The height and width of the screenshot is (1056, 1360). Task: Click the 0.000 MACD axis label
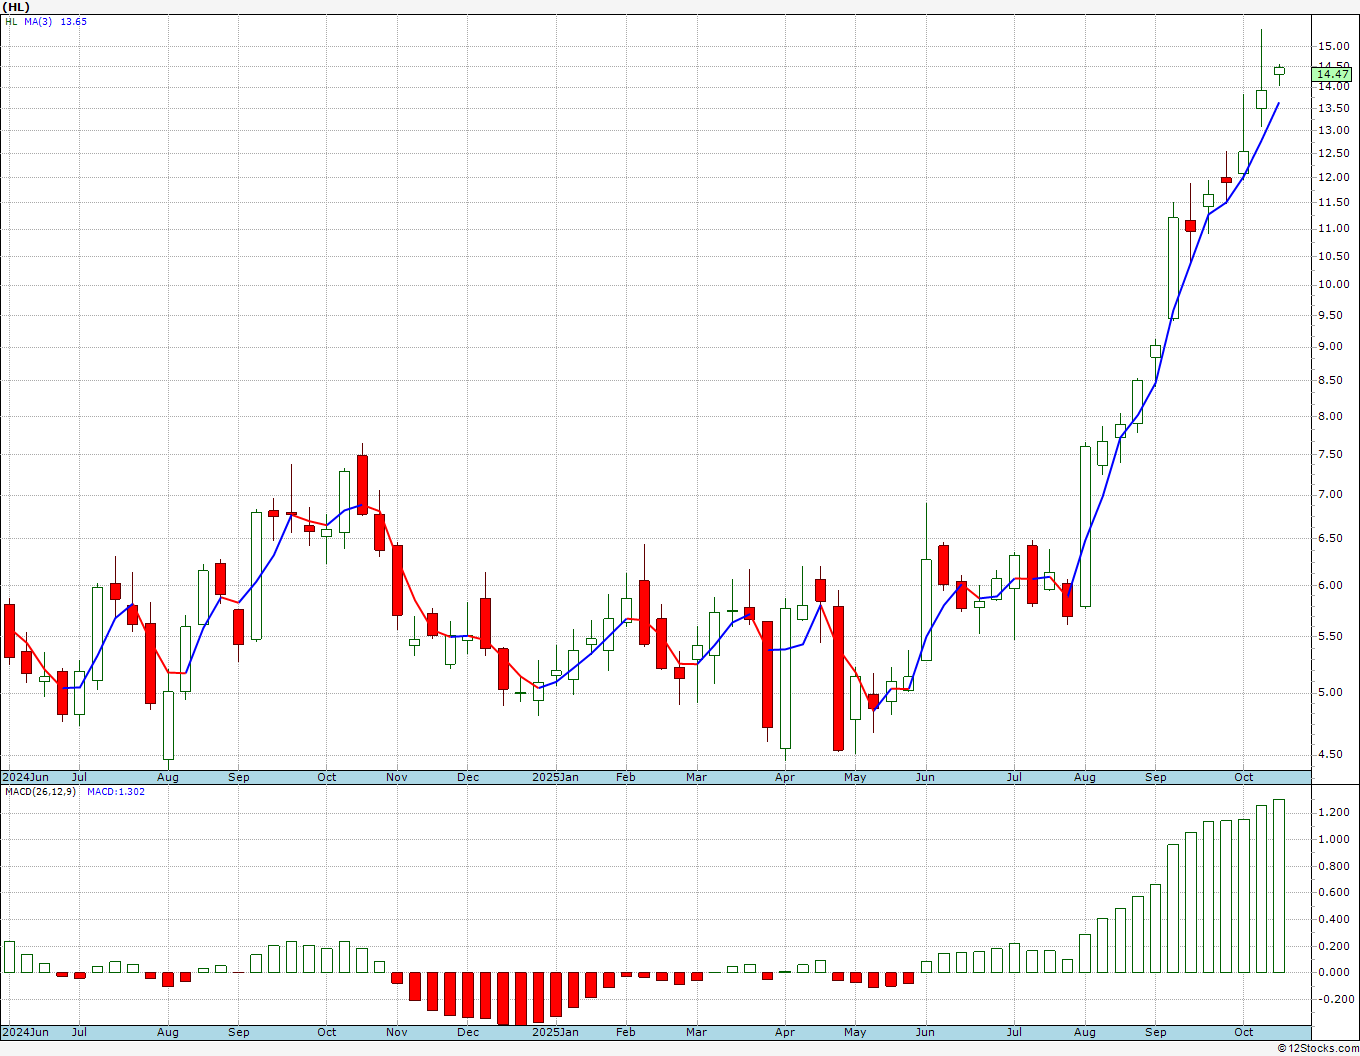point(1332,972)
